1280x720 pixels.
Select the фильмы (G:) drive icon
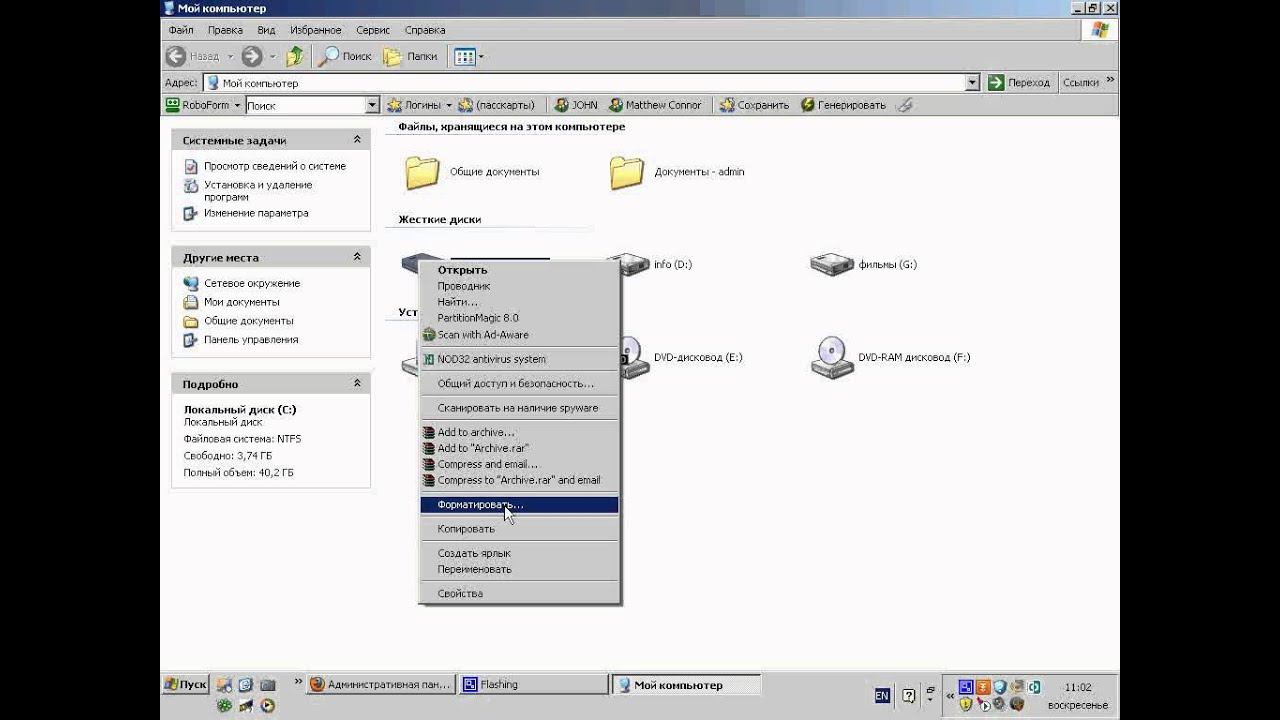pyautogui.click(x=831, y=265)
